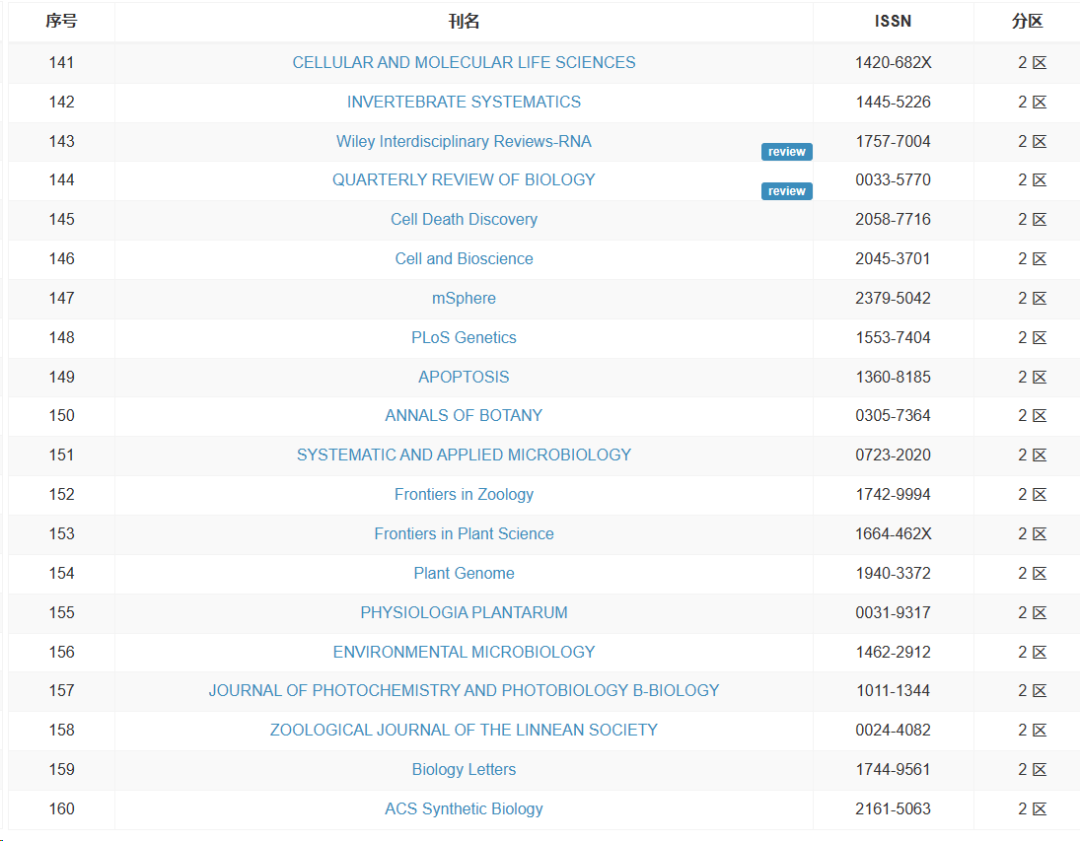
Task: Open CELLULAR AND MOLECULAR LIFE SCIENCES journal link
Action: 464,63
